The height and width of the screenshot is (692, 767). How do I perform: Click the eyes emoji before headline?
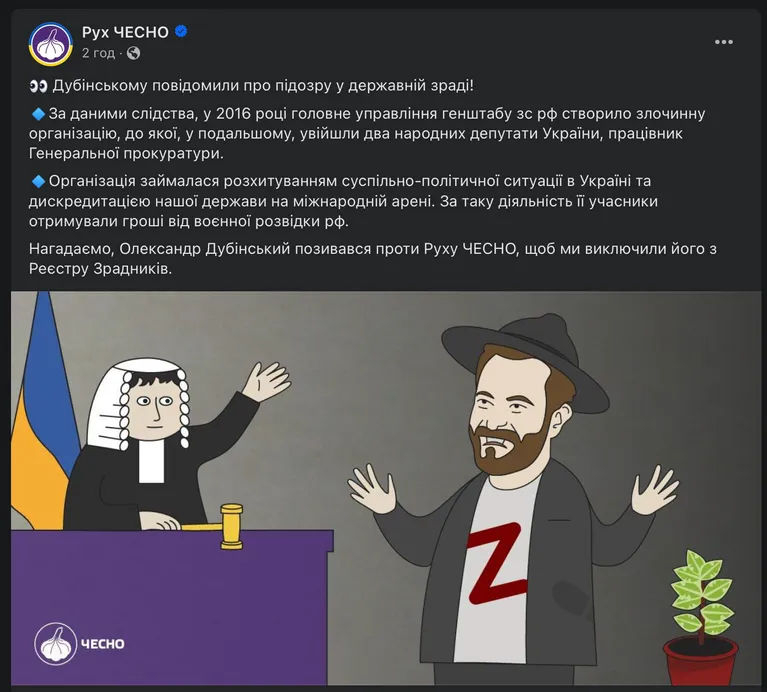[38, 86]
